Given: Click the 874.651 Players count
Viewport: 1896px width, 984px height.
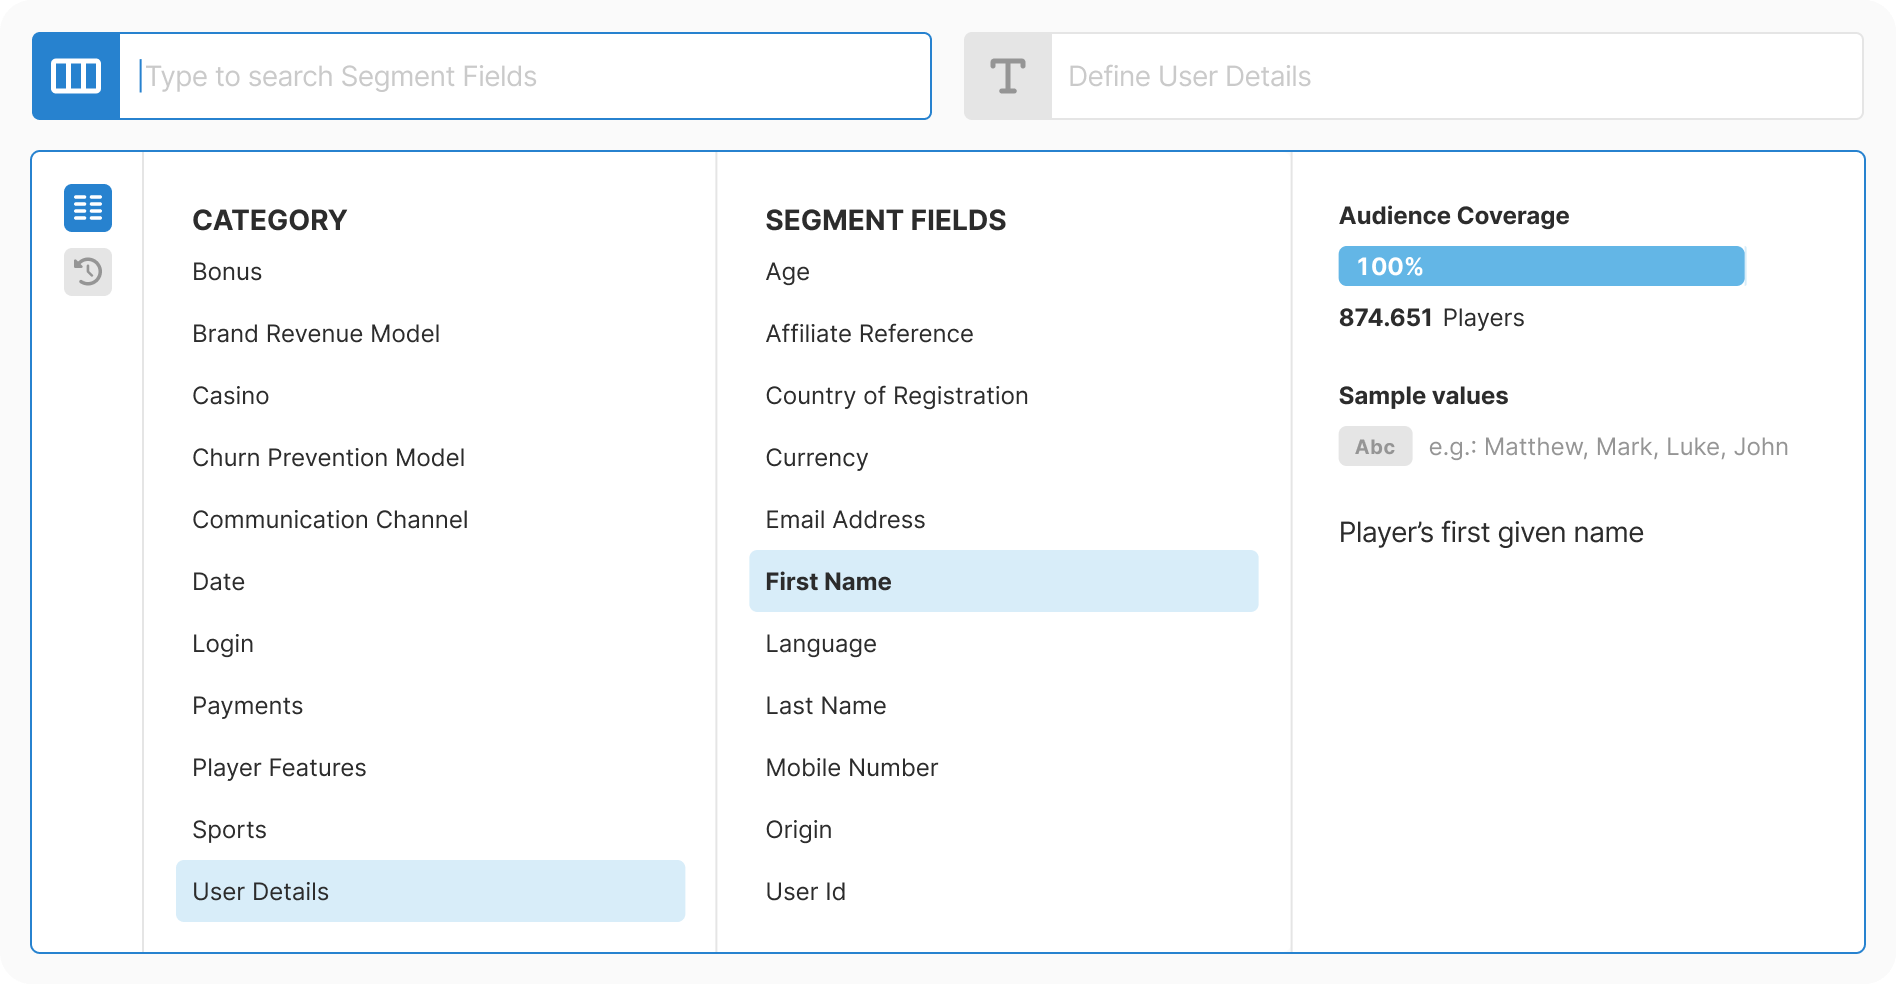Looking at the screenshot, I should tap(1431, 317).
